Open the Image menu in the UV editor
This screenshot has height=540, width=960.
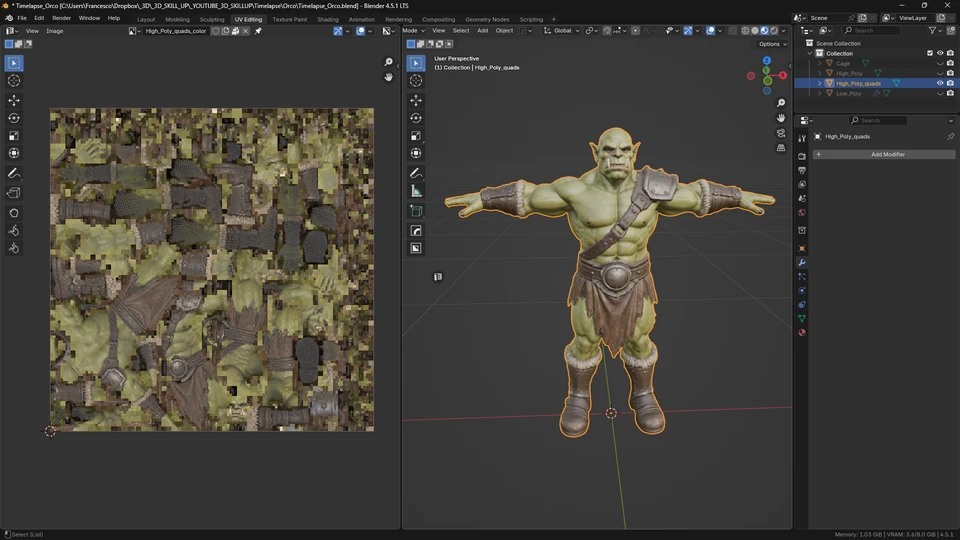[x=54, y=31]
